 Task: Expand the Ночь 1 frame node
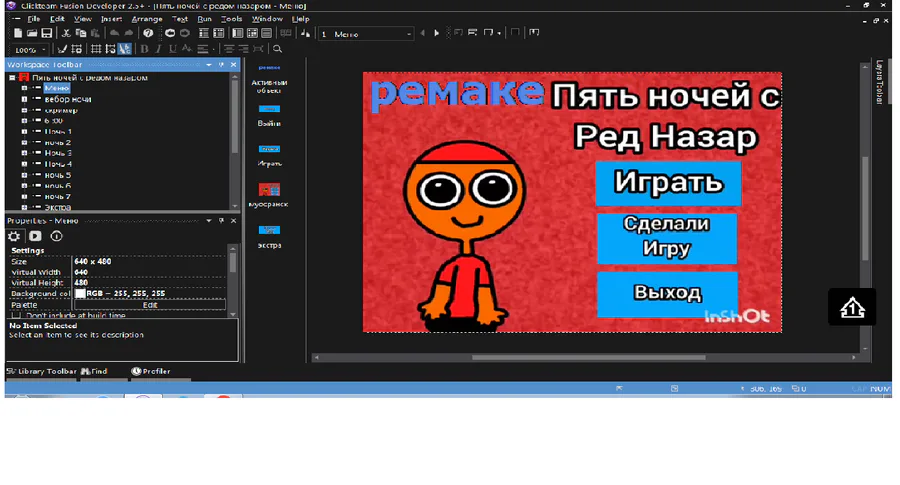pos(24,131)
